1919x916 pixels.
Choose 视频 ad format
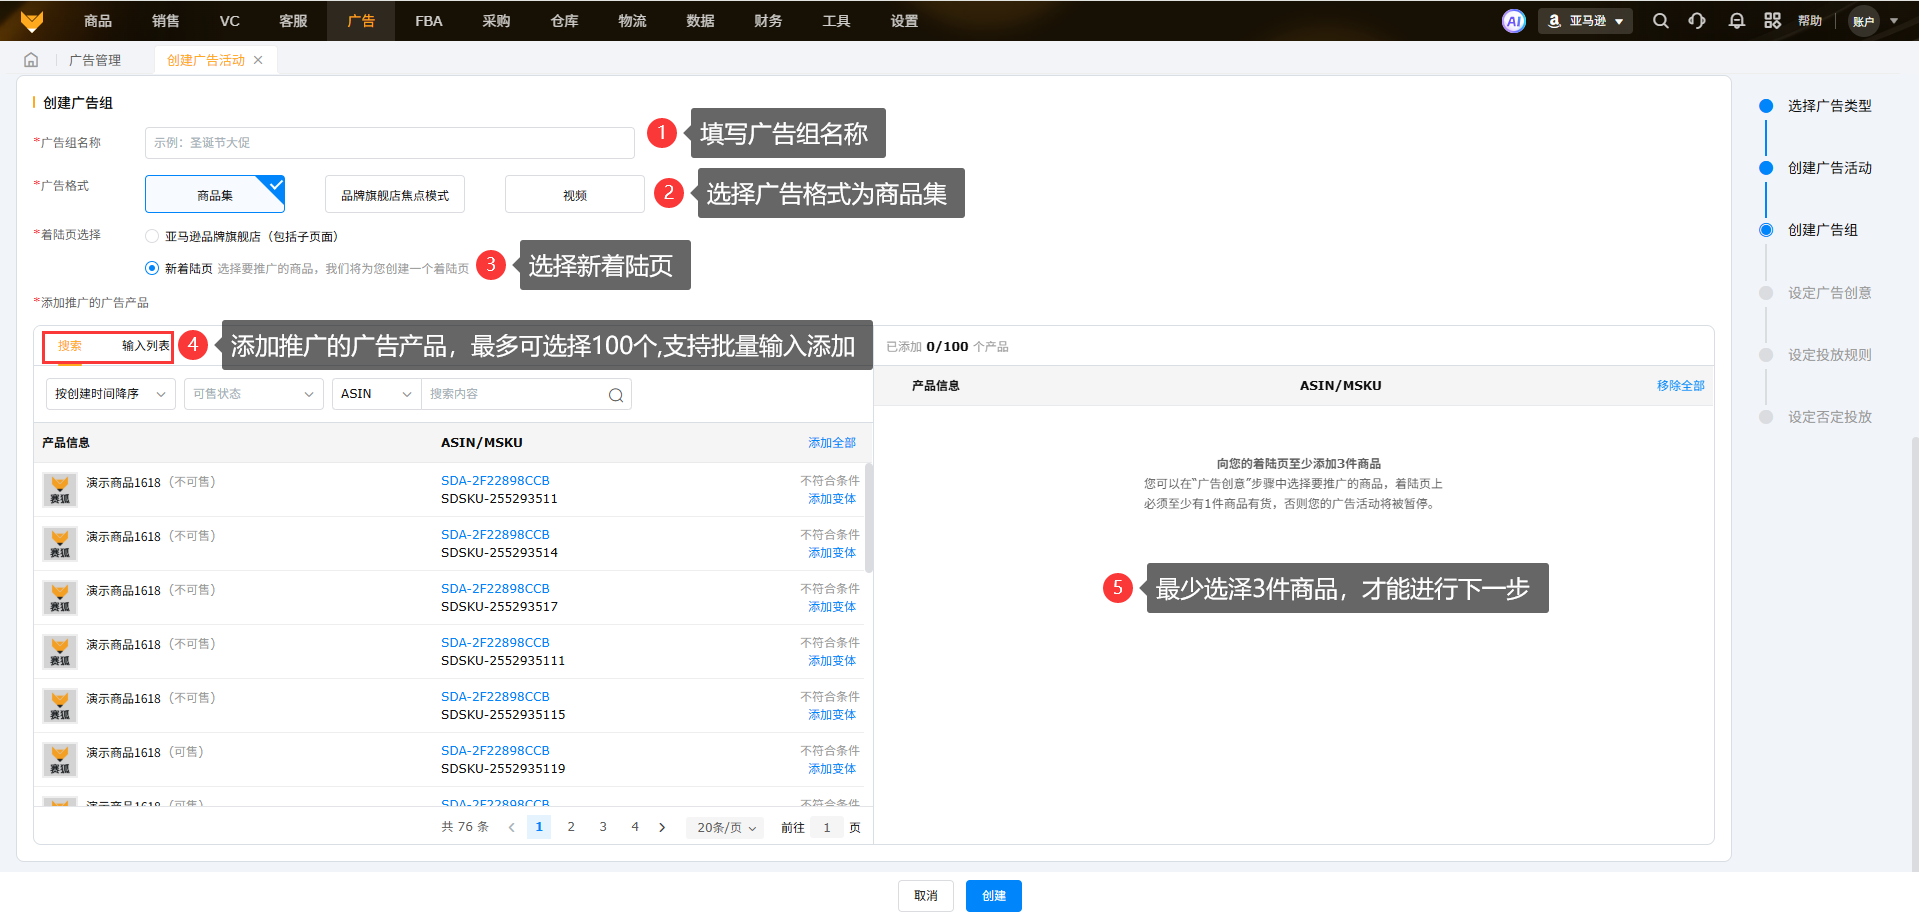(574, 195)
